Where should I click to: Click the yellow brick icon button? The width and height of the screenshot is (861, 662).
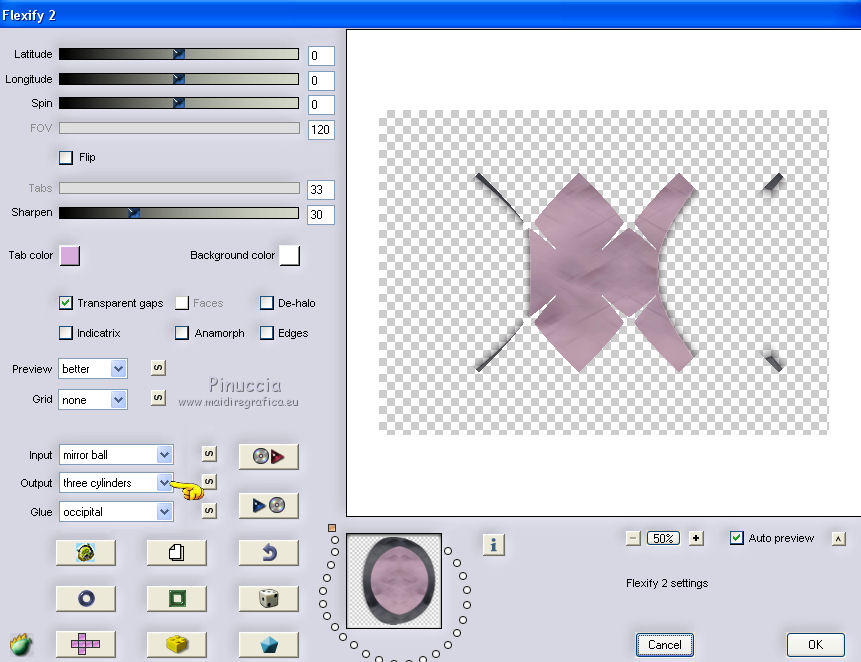(177, 644)
